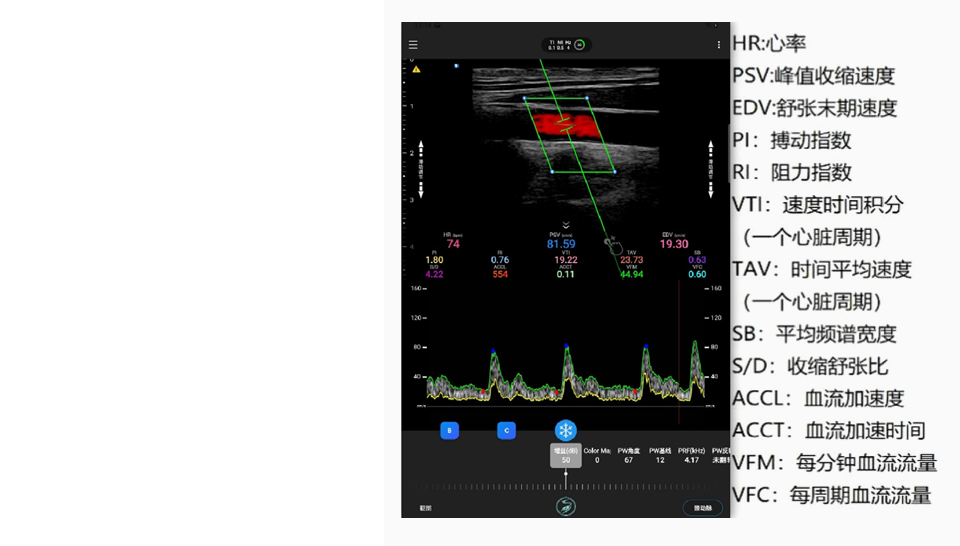The height and width of the screenshot is (546, 960).
Task: Select the PRF(kHz) 4.17 parameter
Action: 691,455
